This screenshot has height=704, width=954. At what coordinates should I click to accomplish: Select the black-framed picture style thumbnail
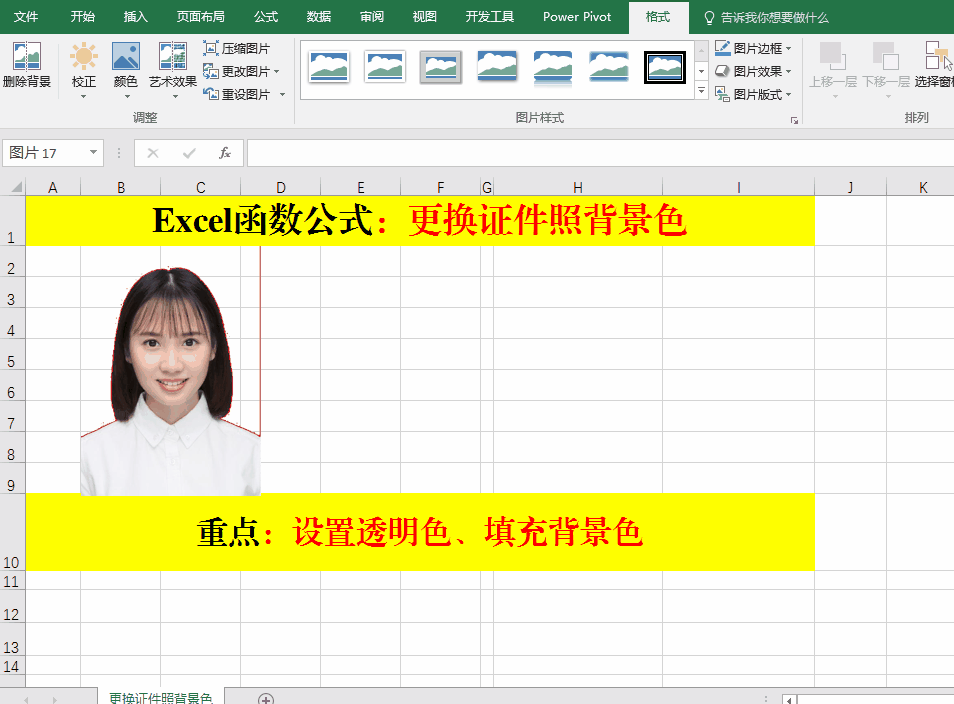(665, 67)
